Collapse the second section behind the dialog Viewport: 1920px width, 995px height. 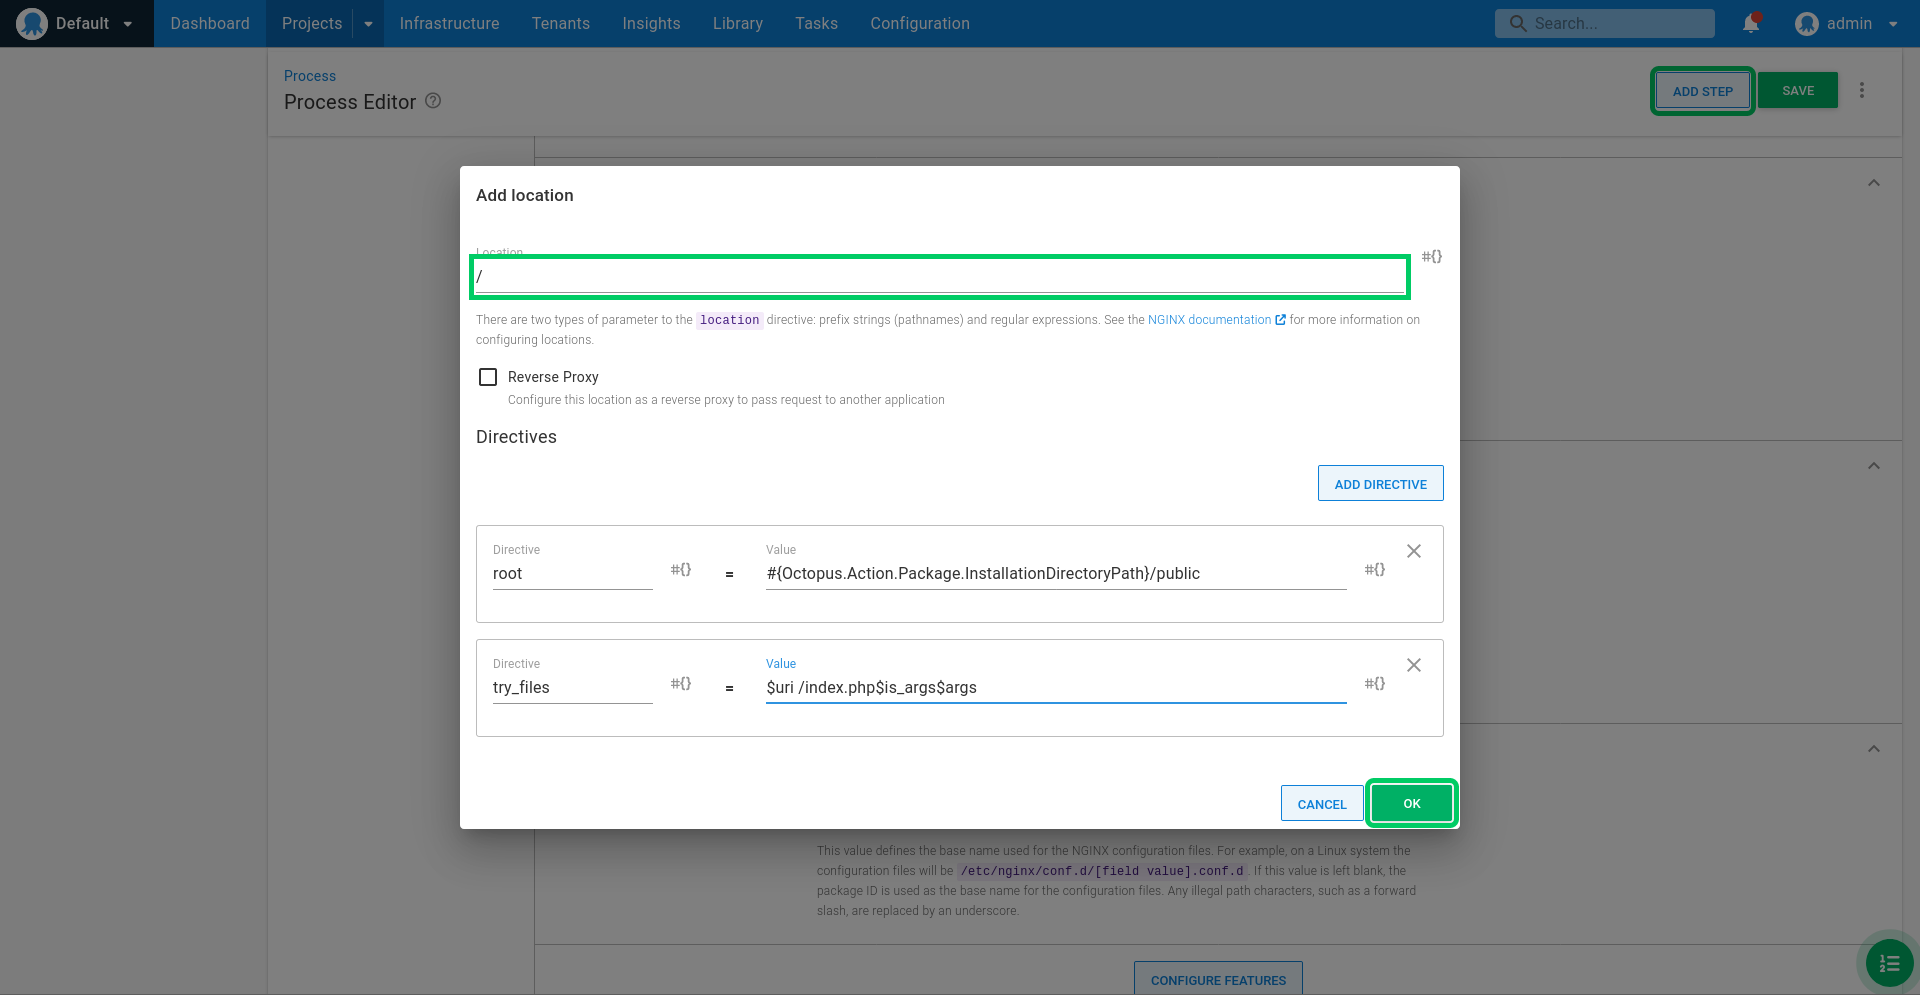coord(1874,466)
